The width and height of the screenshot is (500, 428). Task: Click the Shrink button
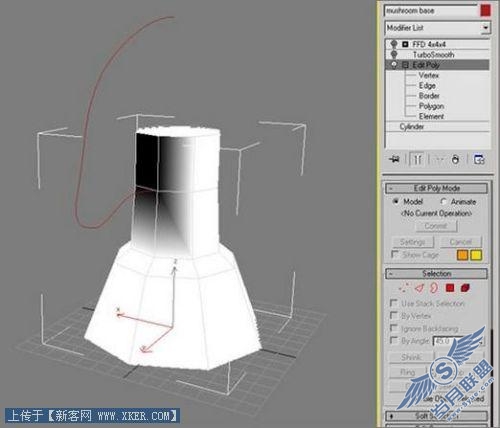[411, 357]
